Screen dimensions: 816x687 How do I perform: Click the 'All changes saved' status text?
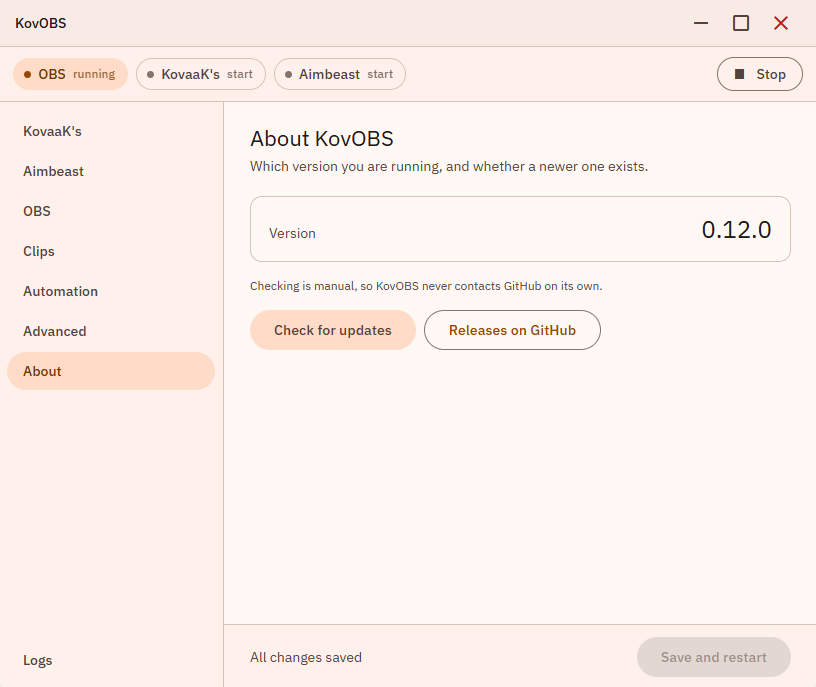pyautogui.click(x=306, y=657)
